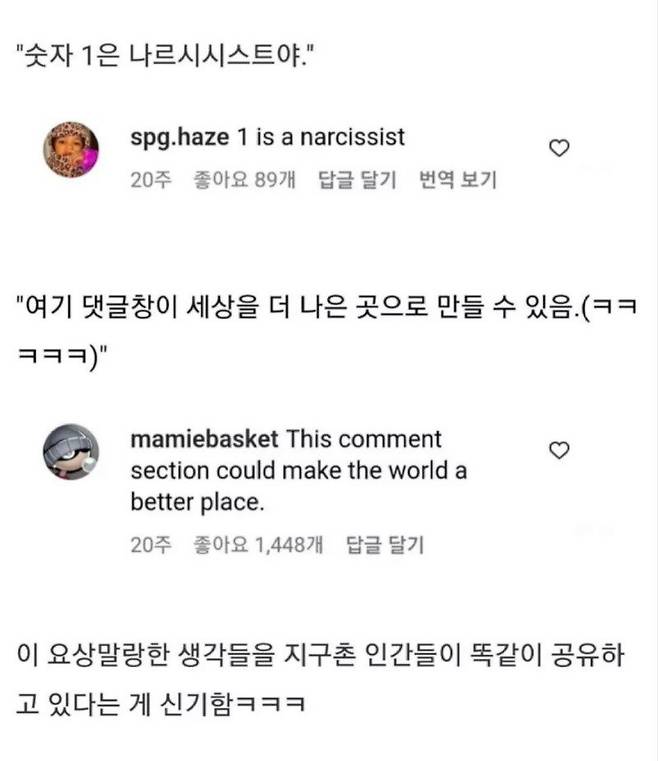658x761 pixels.
Task: Show translation with 번역 보기
Action: coord(458,180)
